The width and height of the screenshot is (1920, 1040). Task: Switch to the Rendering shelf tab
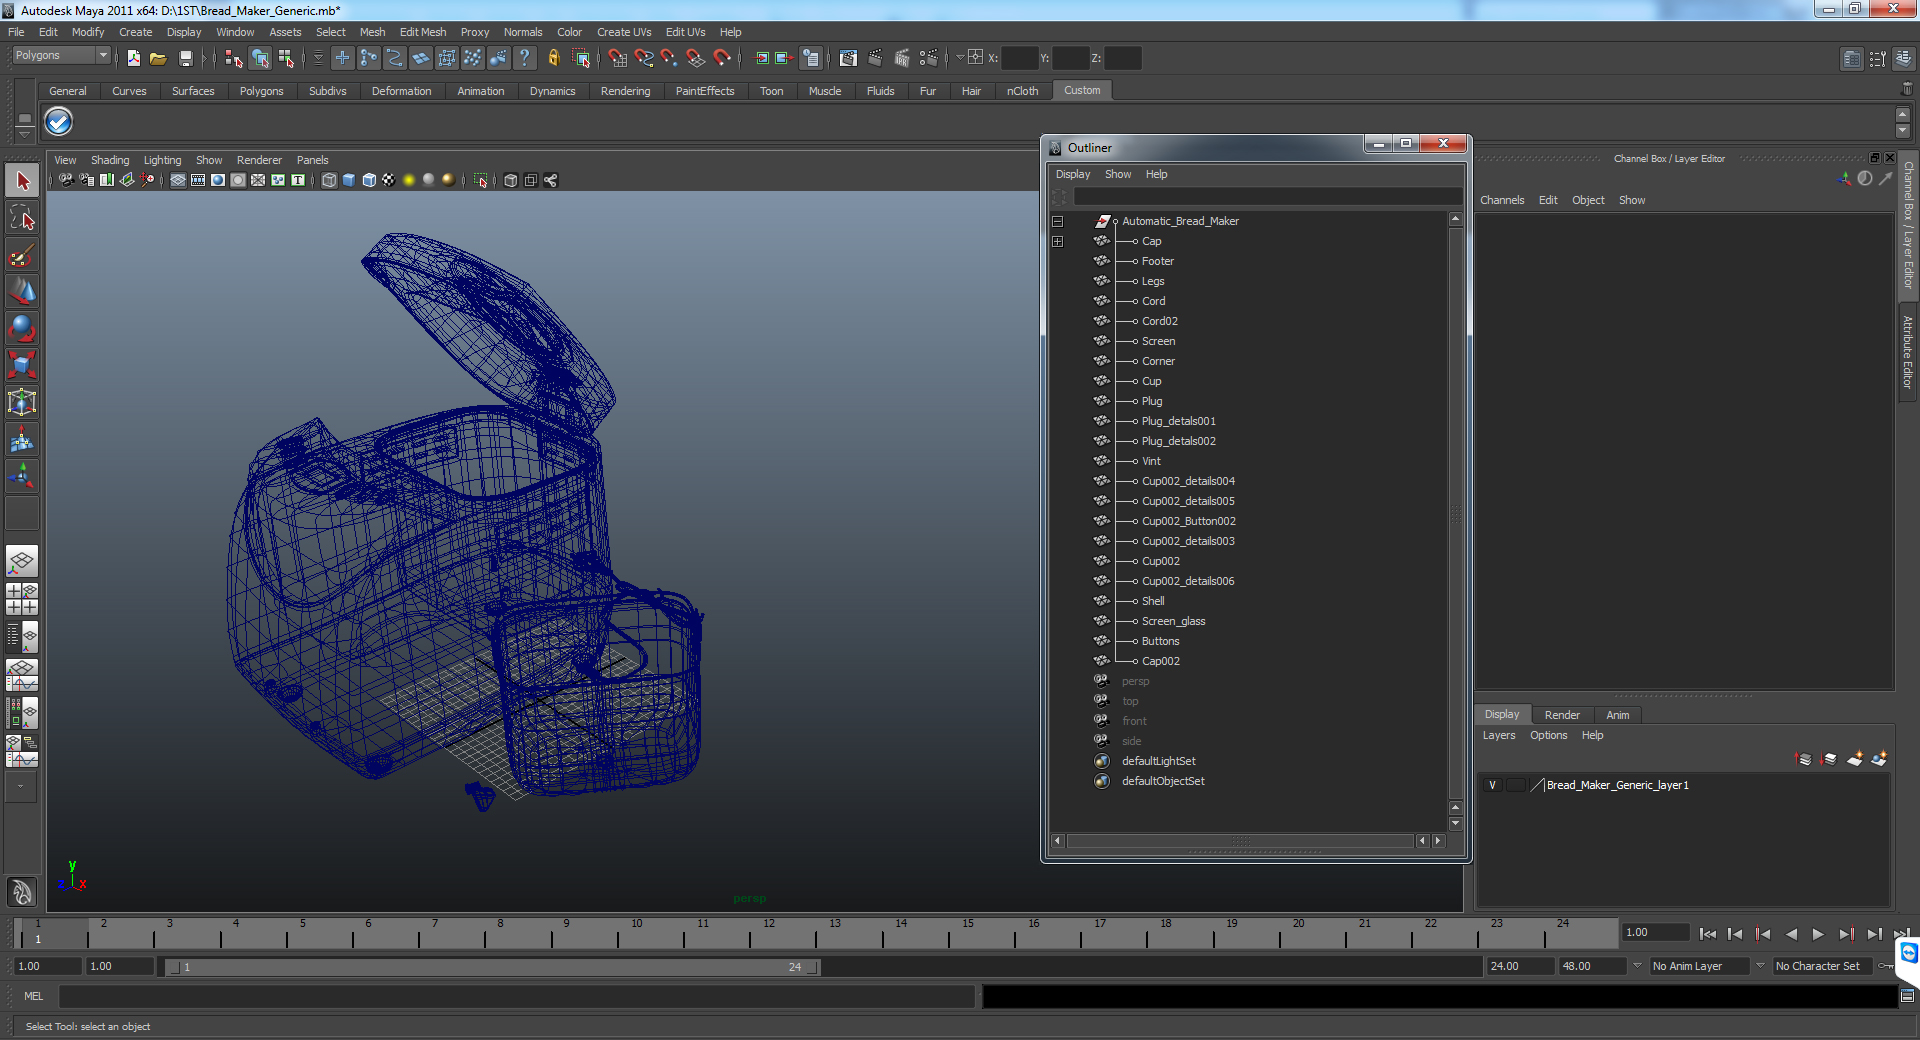pos(625,91)
